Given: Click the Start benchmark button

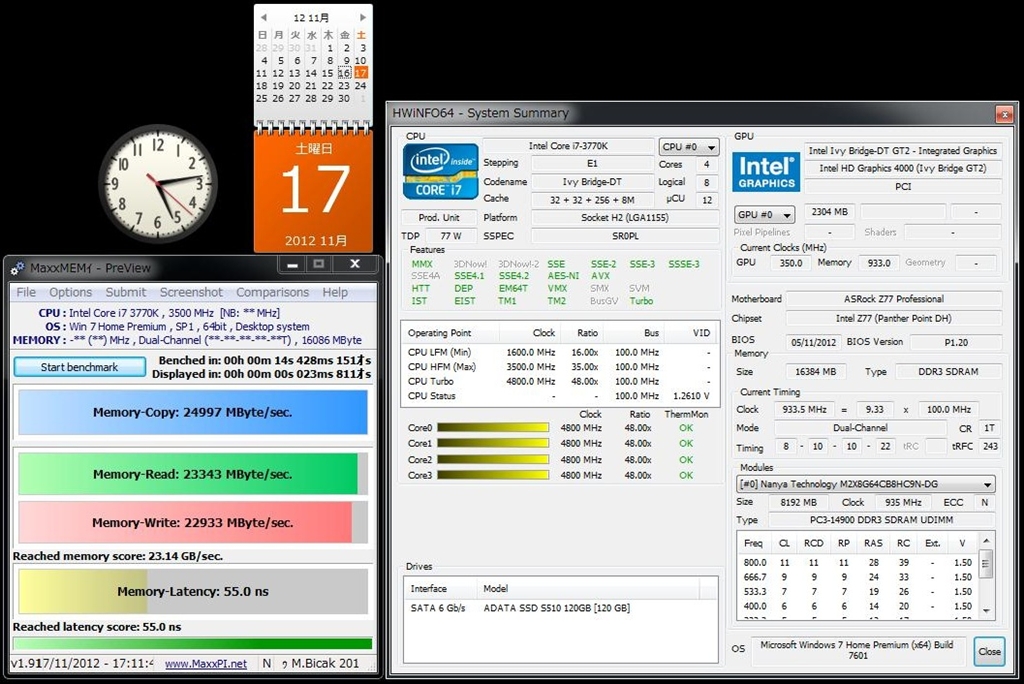Looking at the screenshot, I should pyautogui.click(x=79, y=367).
